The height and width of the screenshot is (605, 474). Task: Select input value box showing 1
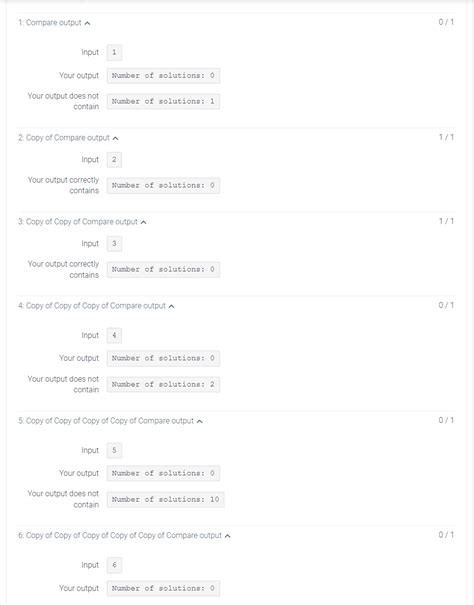(114, 52)
